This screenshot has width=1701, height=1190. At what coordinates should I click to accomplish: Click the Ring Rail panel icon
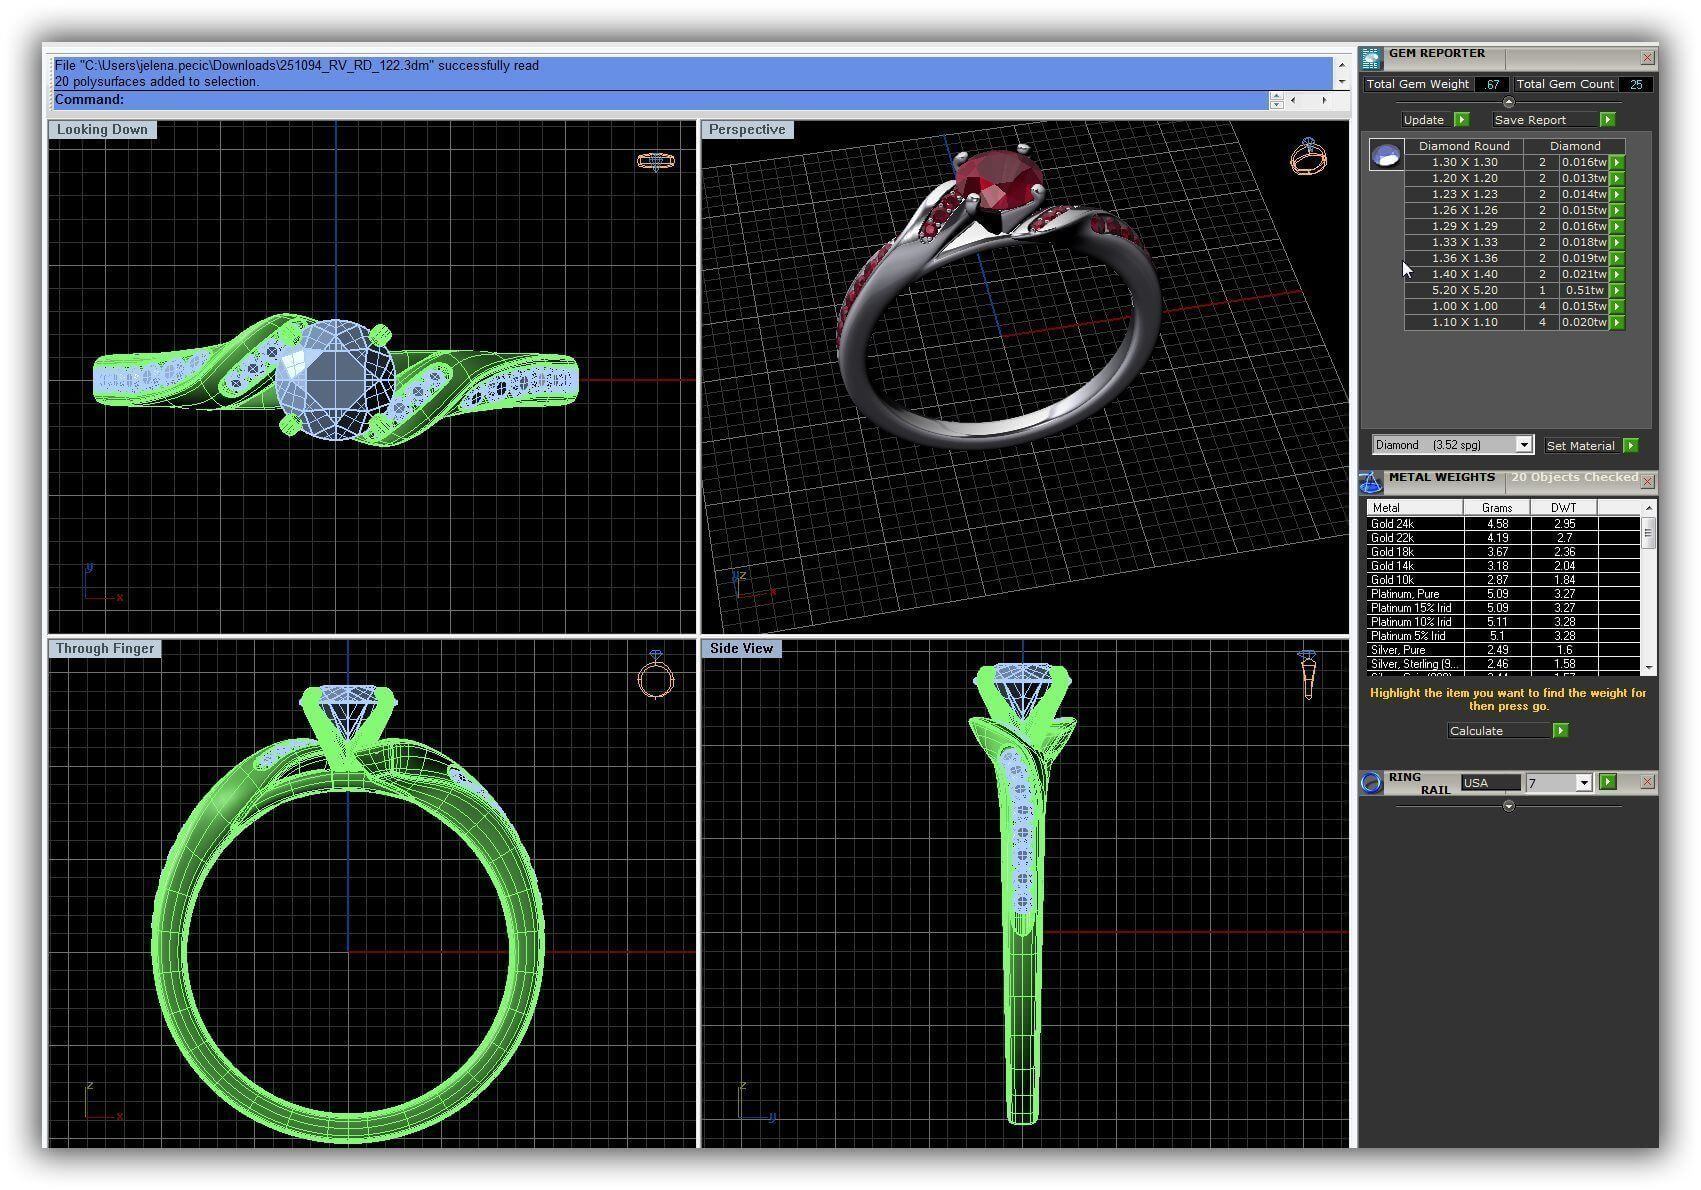(1371, 783)
